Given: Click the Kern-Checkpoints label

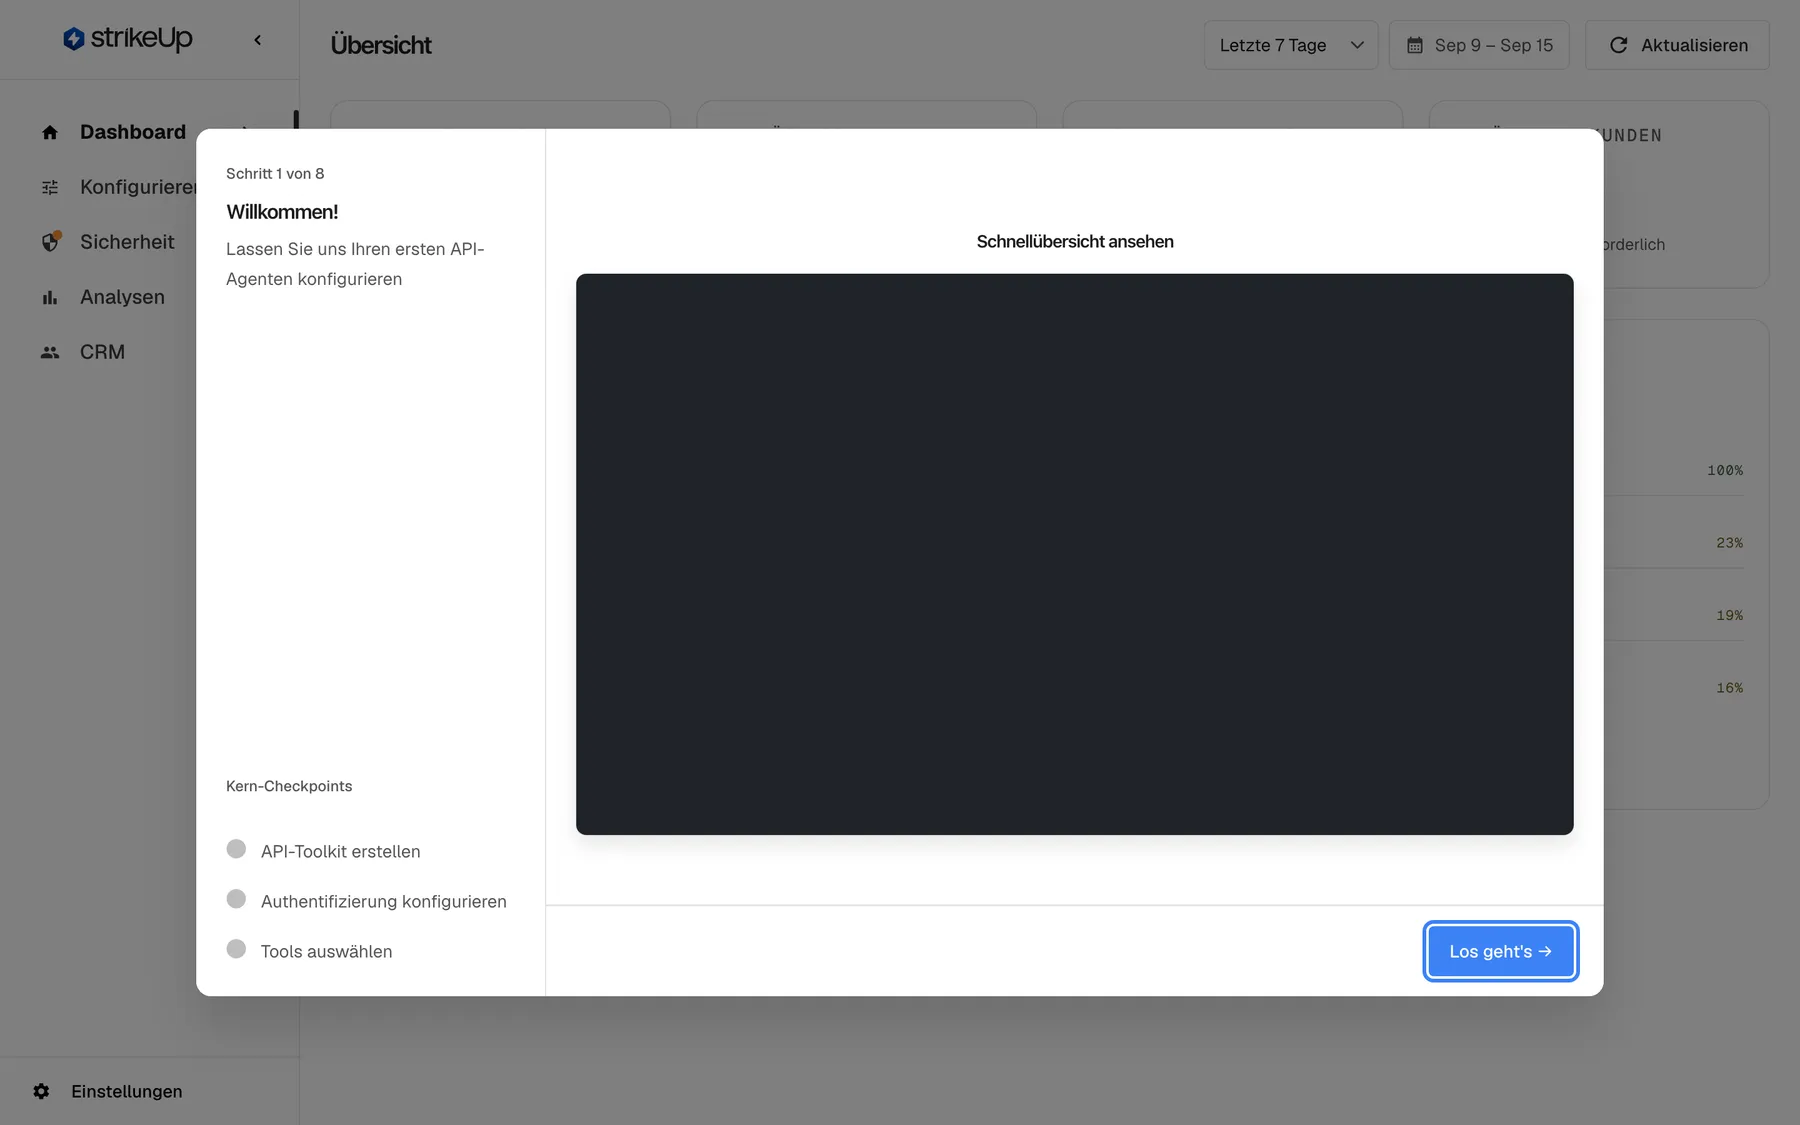Looking at the screenshot, I should tap(289, 786).
